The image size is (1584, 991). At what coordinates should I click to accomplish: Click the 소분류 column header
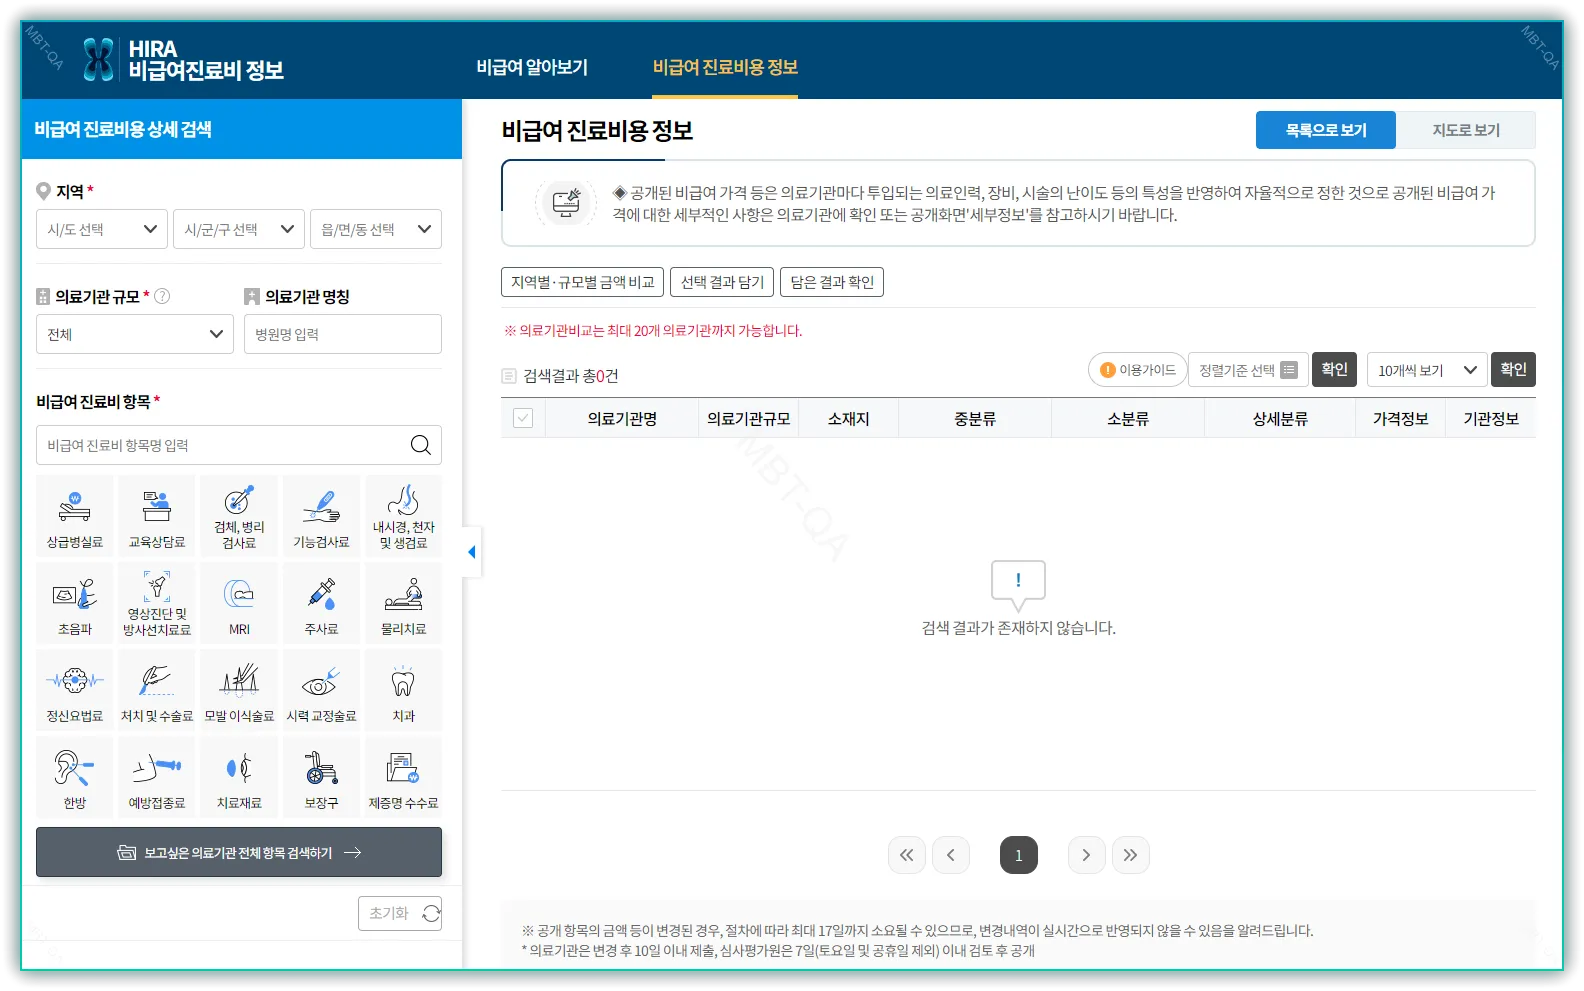tap(1128, 419)
